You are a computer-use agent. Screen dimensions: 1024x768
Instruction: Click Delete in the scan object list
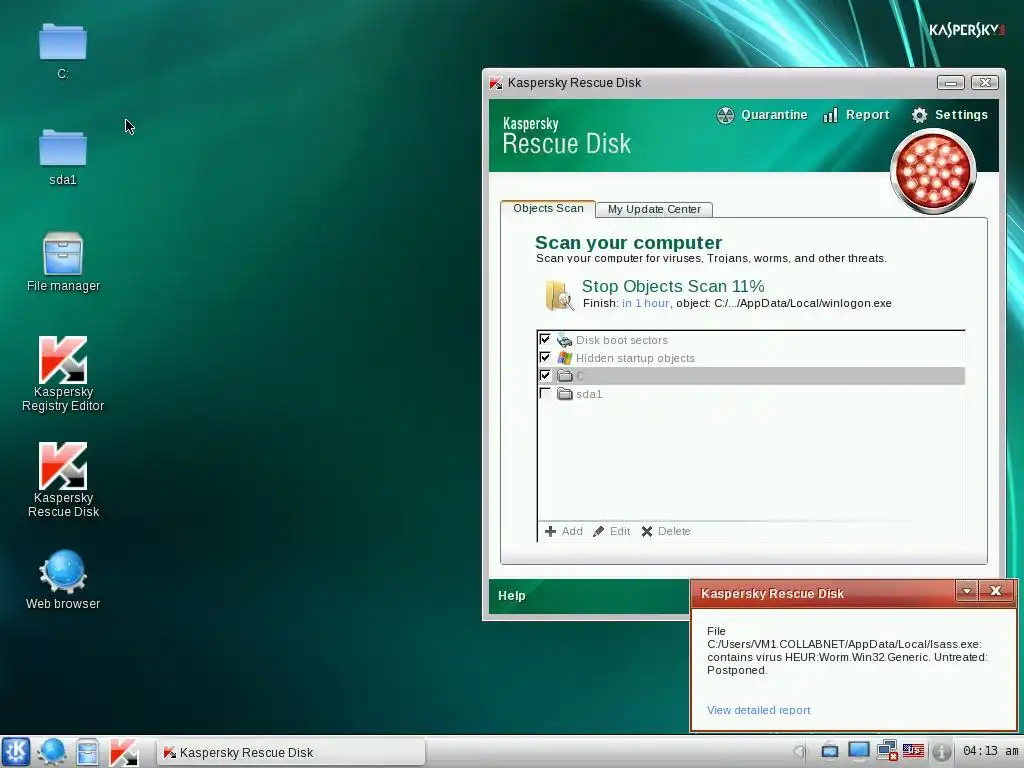pos(665,531)
